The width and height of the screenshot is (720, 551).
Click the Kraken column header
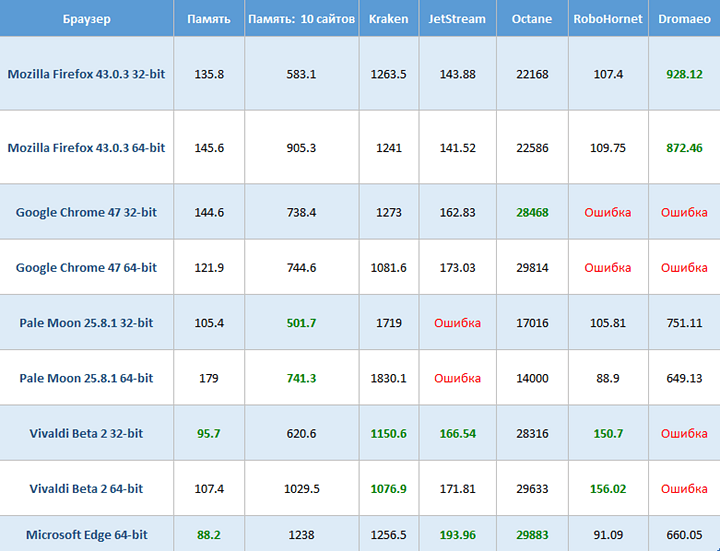point(388,19)
